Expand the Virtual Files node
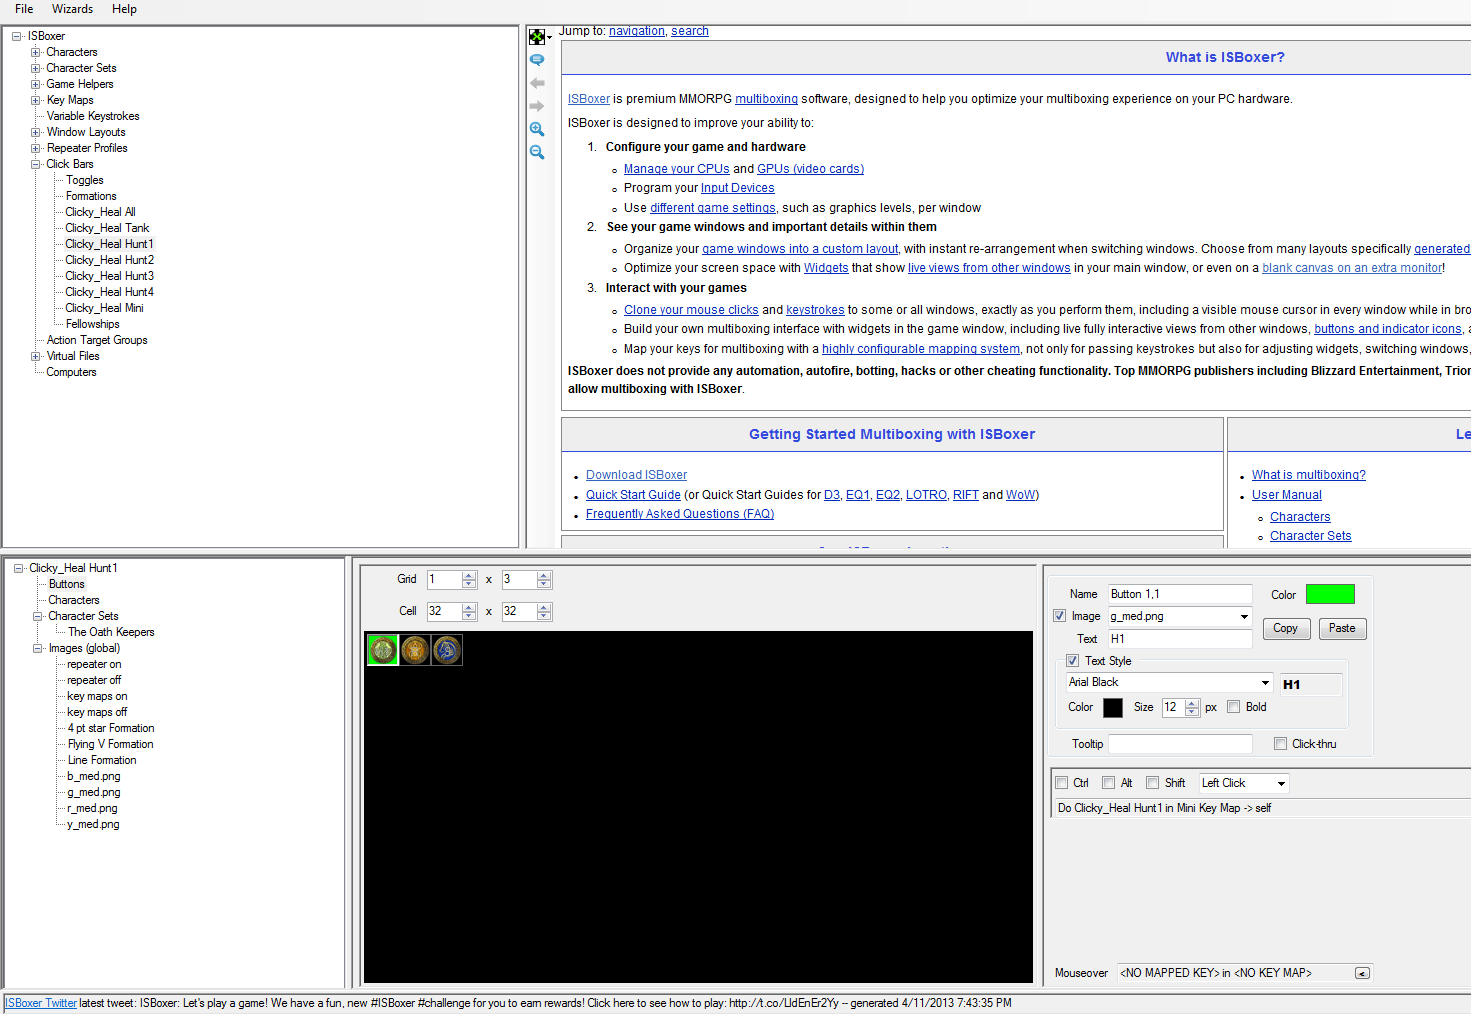1471x1014 pixels. click(36, 356)
